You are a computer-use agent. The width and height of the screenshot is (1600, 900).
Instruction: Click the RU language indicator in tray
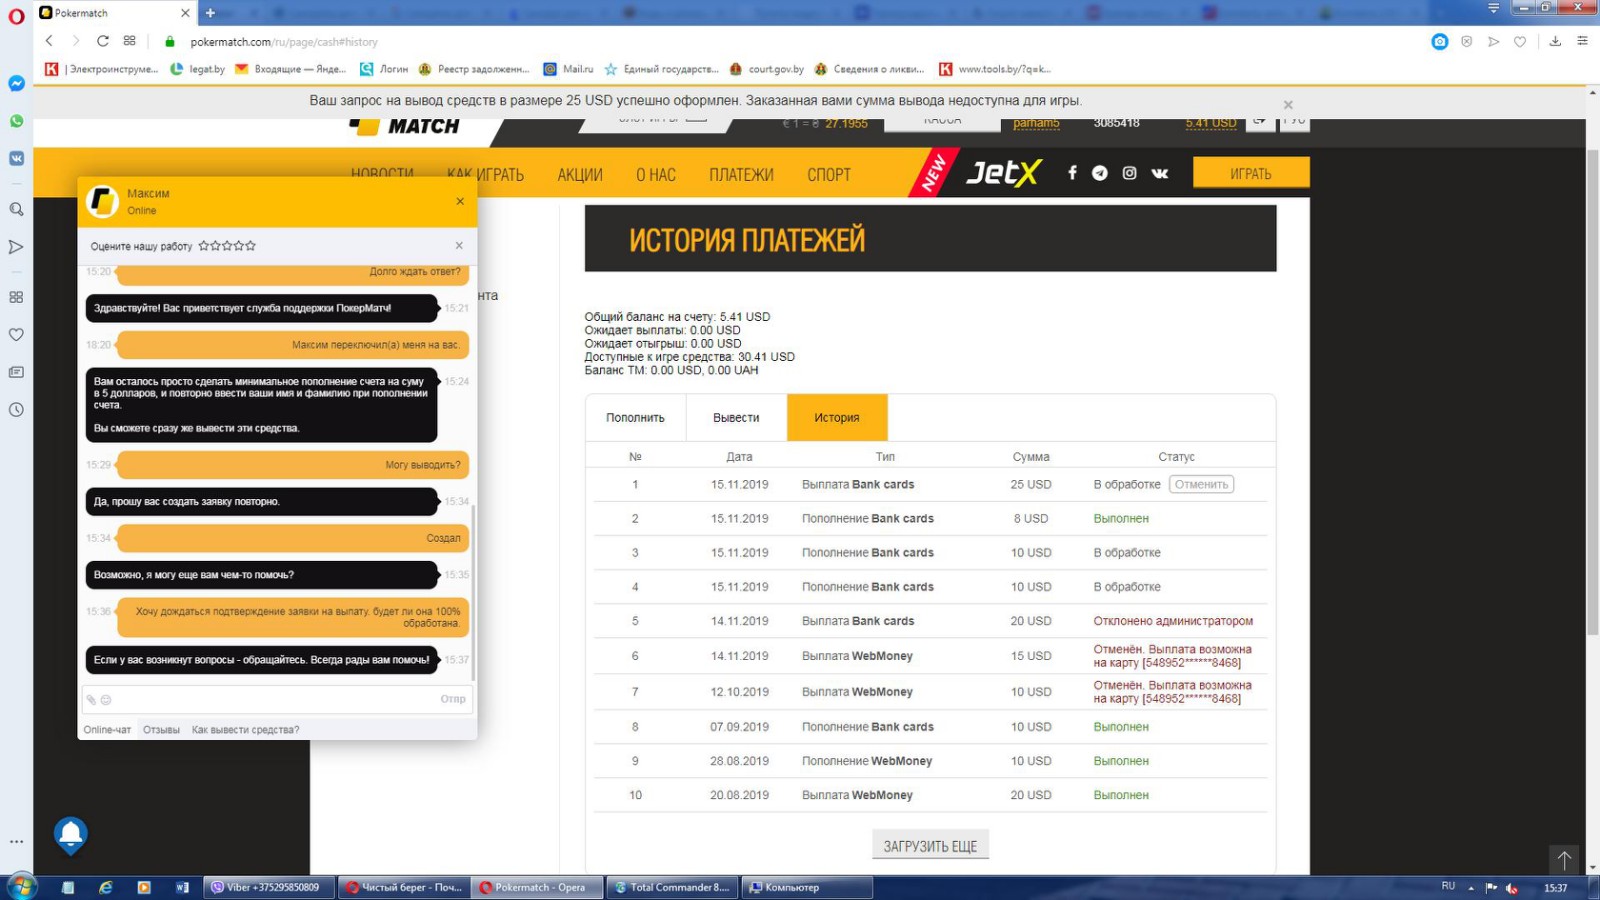(x=1448, y=886)
